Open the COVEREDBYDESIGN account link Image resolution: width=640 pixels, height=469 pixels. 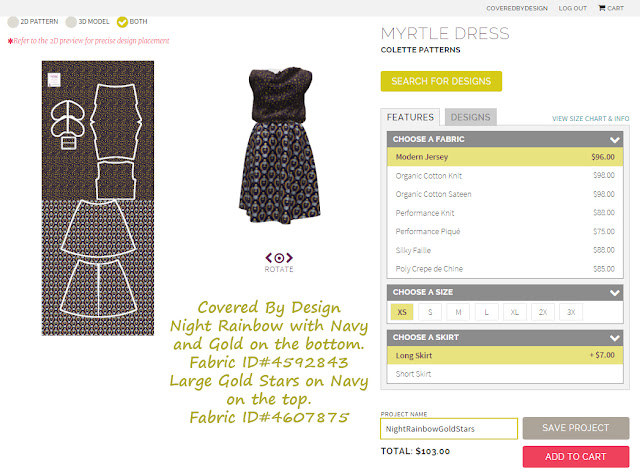pos(517,8)
